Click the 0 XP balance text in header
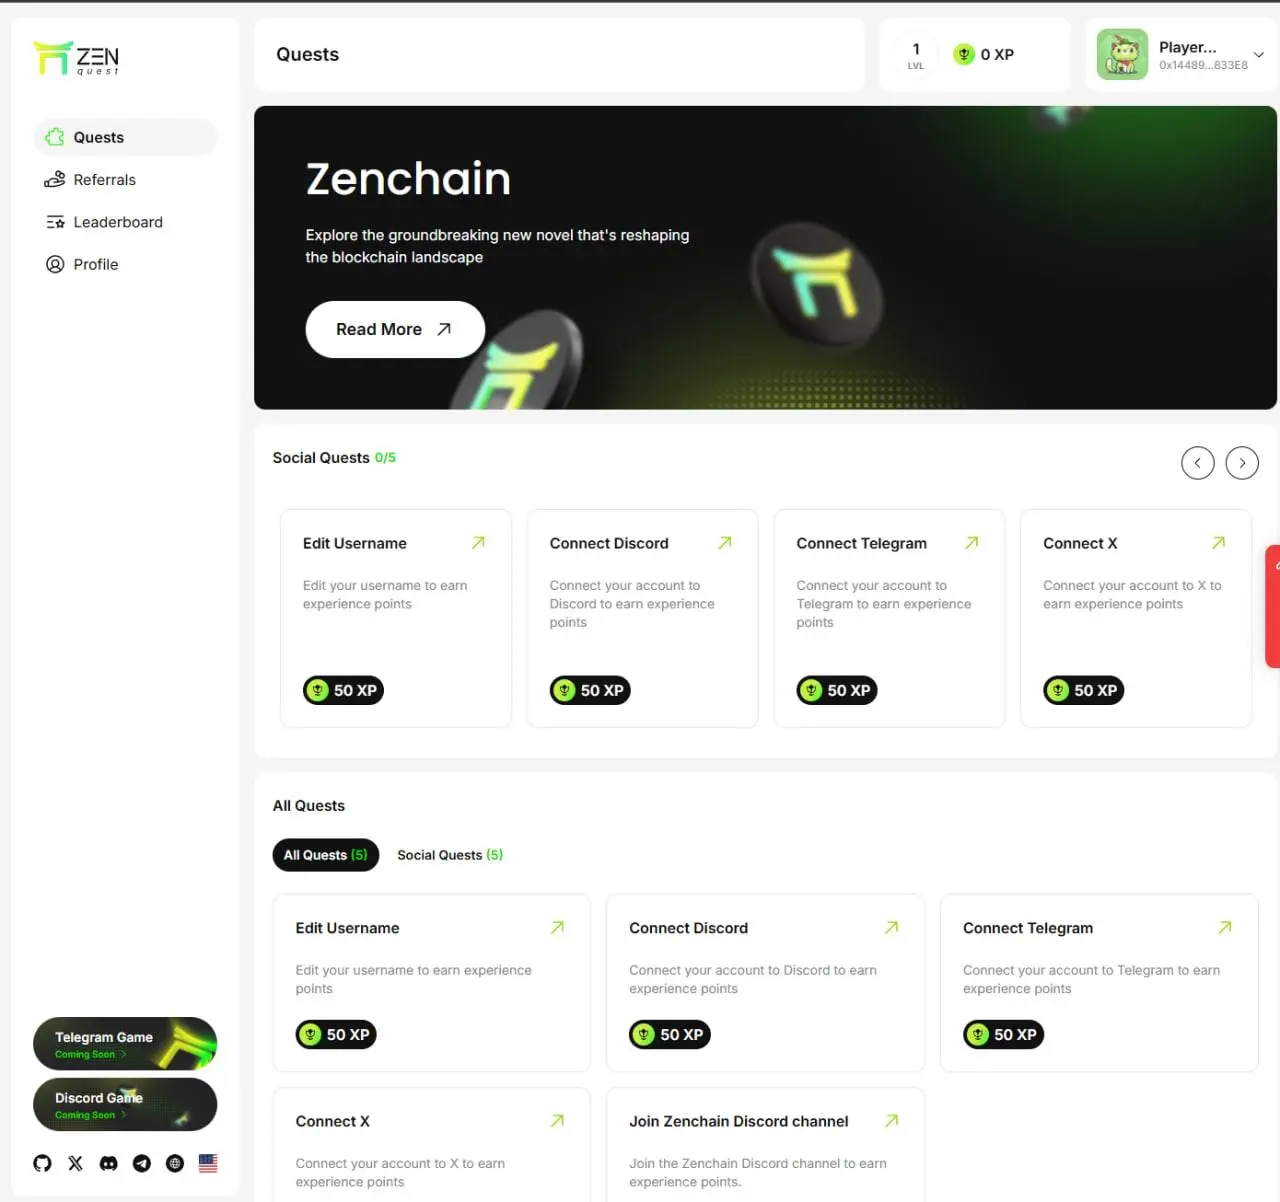1280x1202 pixels. 997,54
